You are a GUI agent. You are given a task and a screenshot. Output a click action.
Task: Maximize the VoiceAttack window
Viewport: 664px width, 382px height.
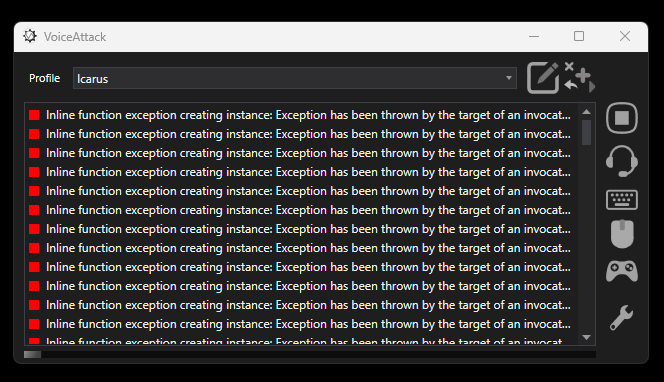(x=579, y=36)
